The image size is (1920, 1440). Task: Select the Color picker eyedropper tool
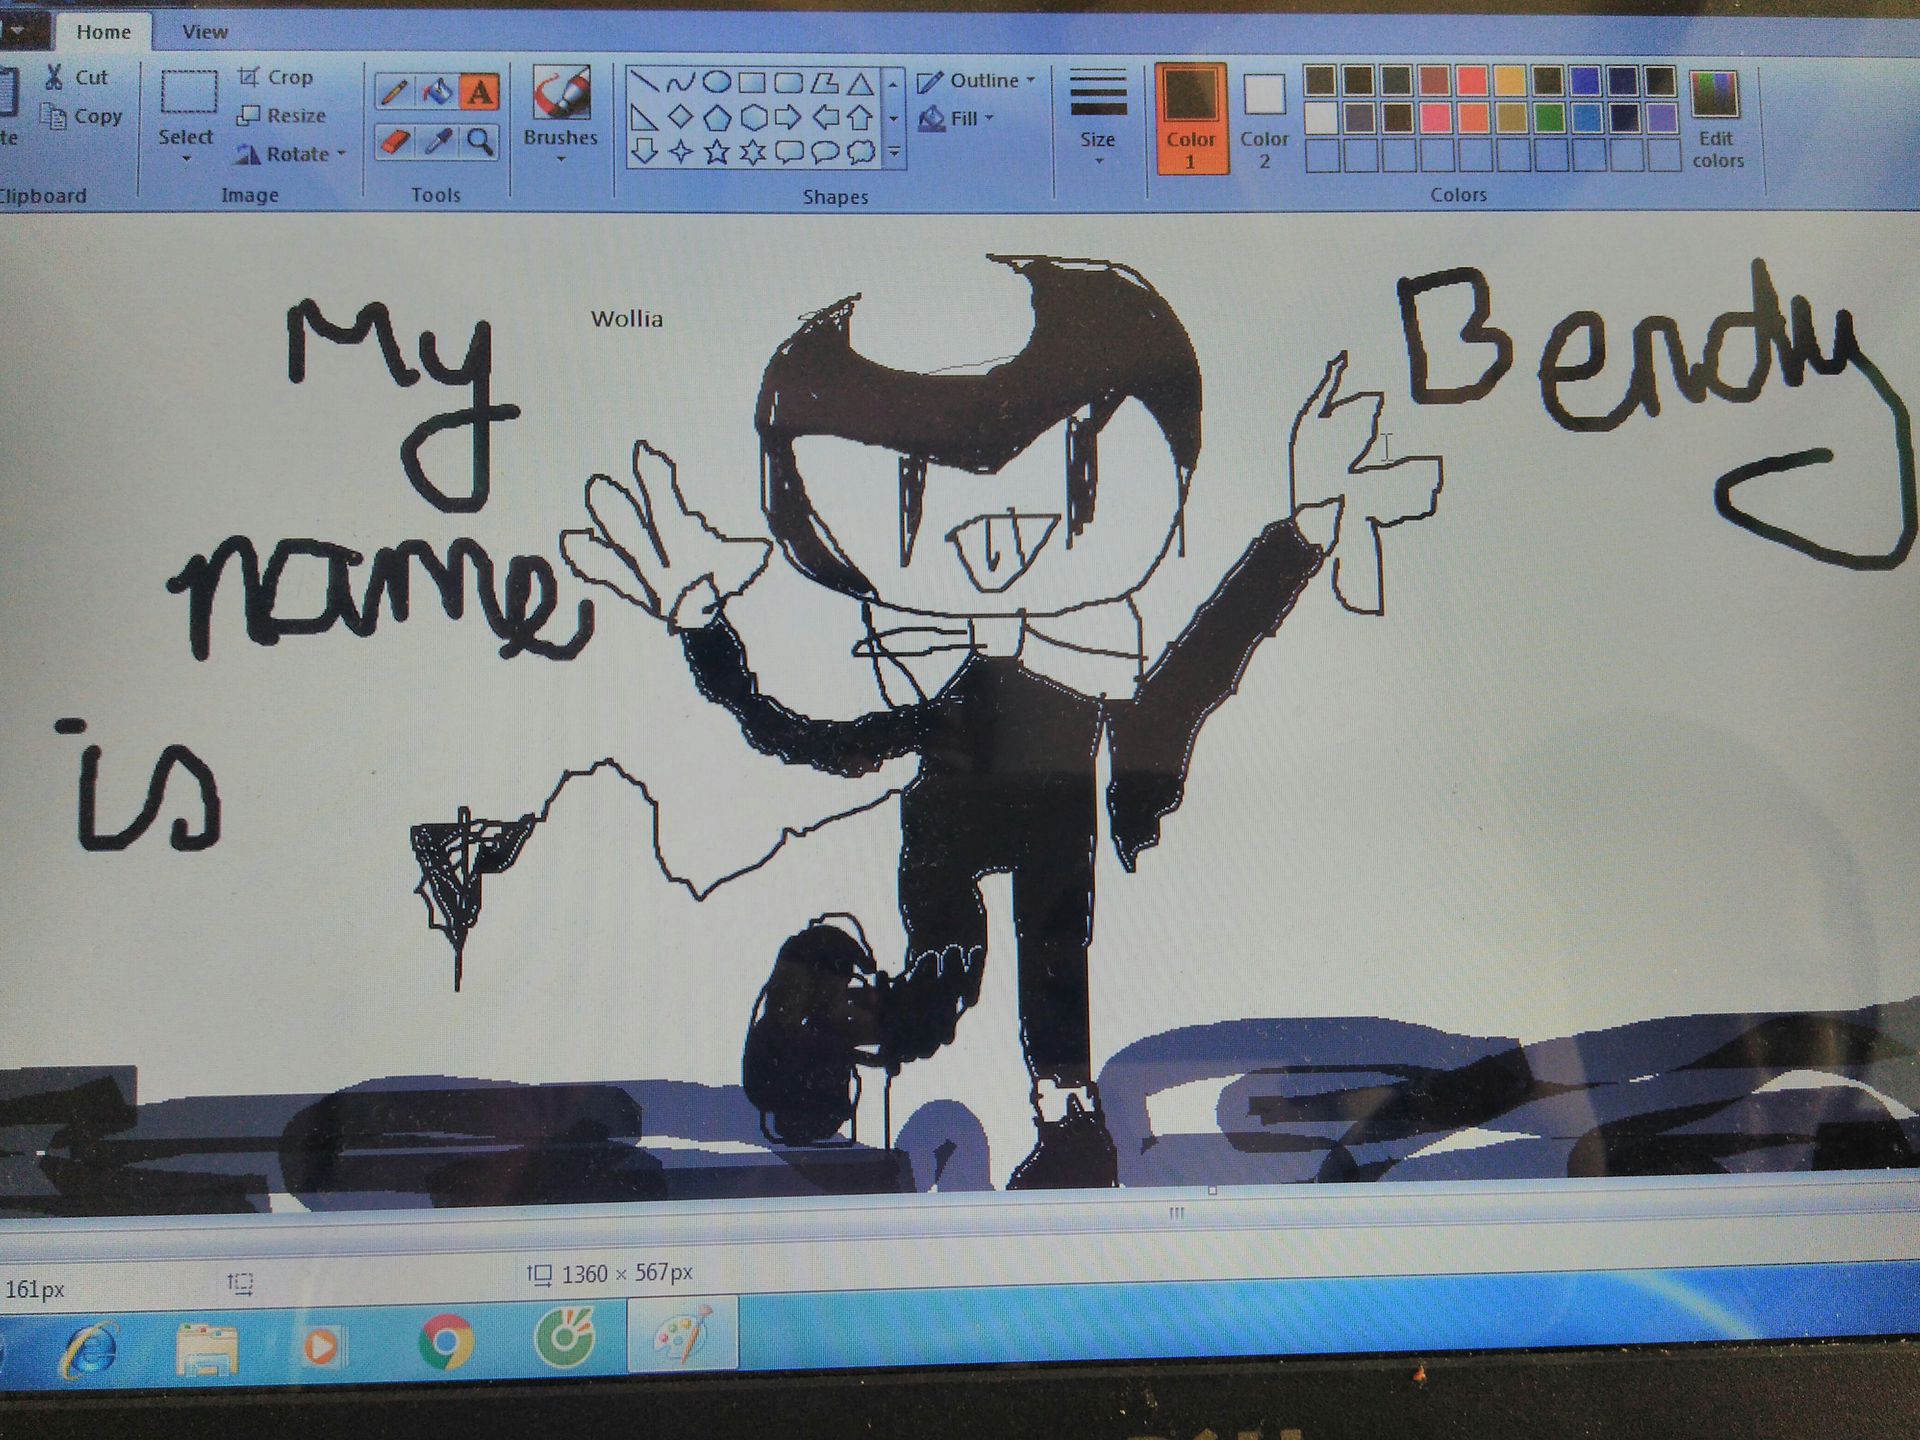point(437,141)
